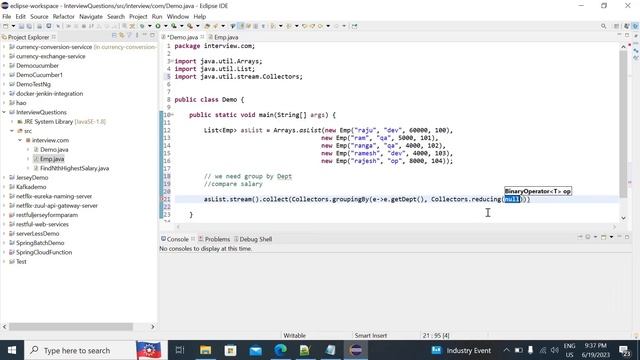Open the notification center icon
This screenshot has width=640, height=360.
click(624, 350)
